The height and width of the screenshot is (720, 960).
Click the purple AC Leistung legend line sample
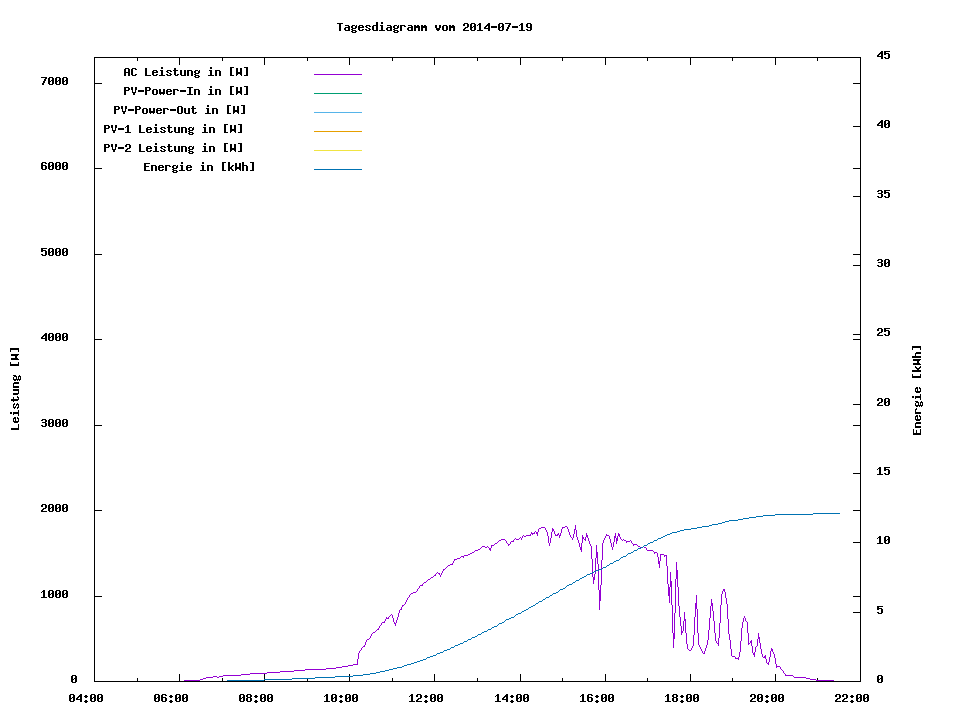tap(337, 74)
